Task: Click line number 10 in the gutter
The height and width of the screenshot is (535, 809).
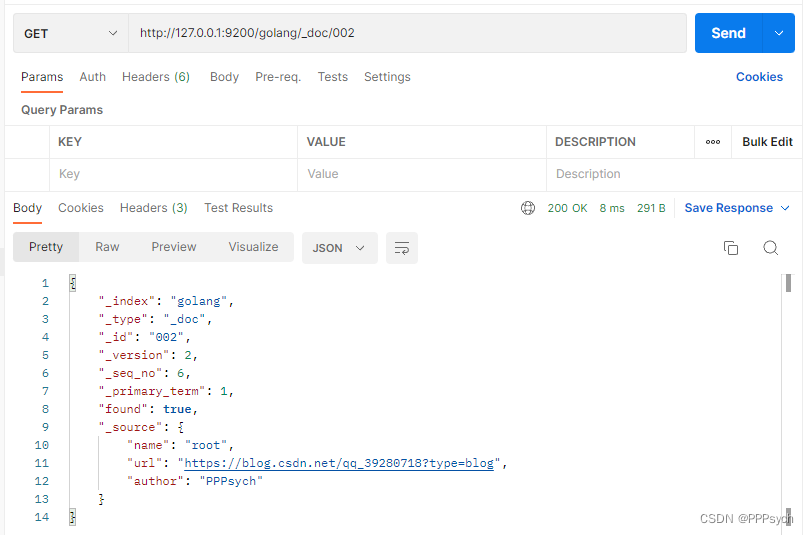Action: coord(41,445)
